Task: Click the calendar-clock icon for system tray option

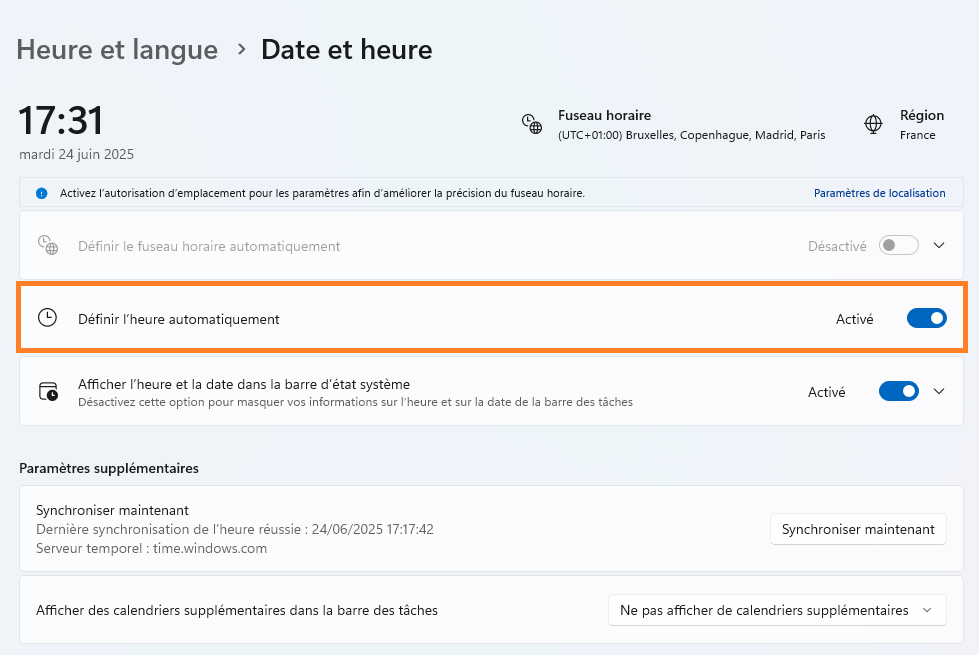Action: click(48, 392)
